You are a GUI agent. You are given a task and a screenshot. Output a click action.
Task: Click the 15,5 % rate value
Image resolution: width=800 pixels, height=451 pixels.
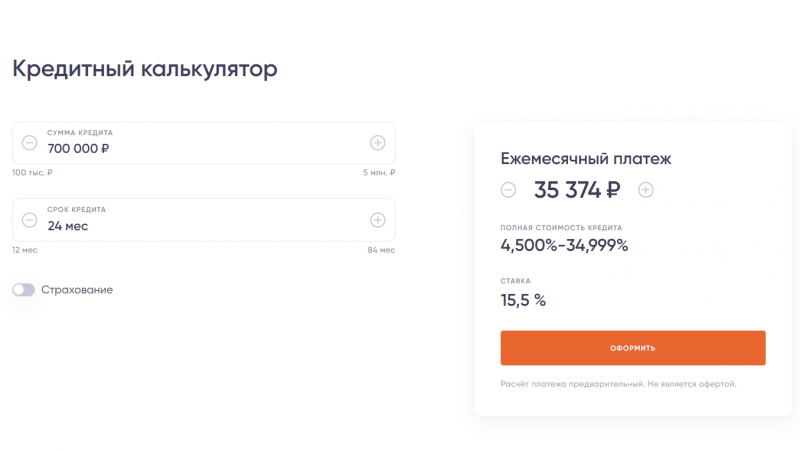(x=523, y=300)
